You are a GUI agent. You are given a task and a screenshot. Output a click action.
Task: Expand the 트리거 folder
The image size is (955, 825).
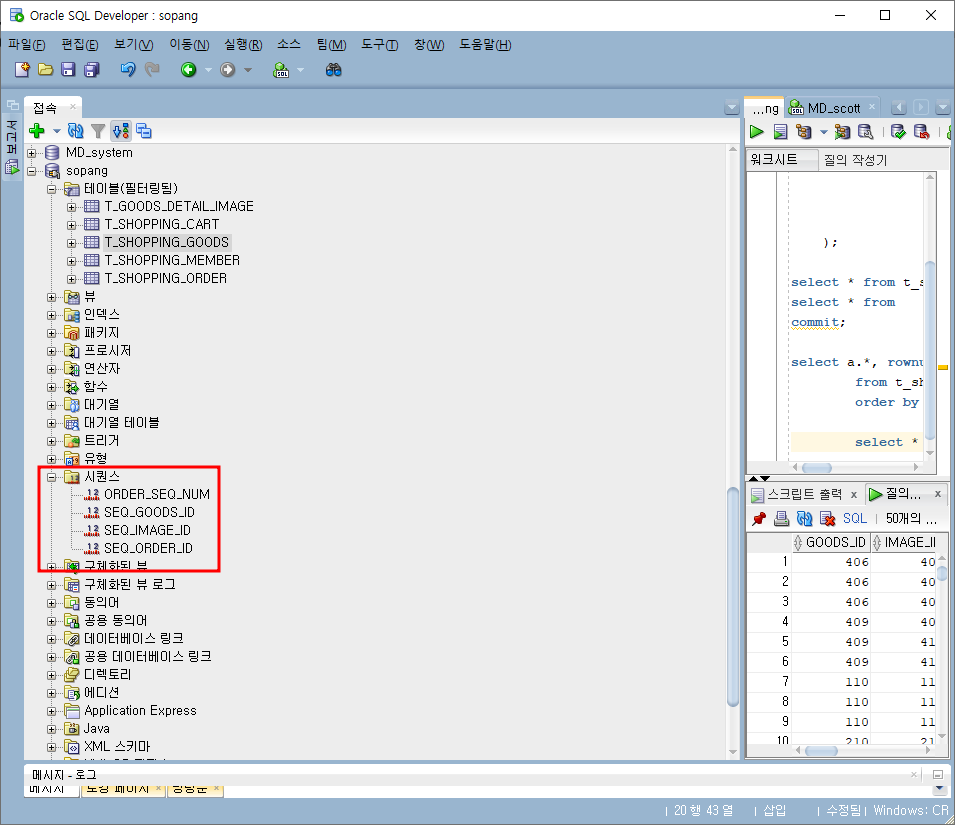(51, 441)
